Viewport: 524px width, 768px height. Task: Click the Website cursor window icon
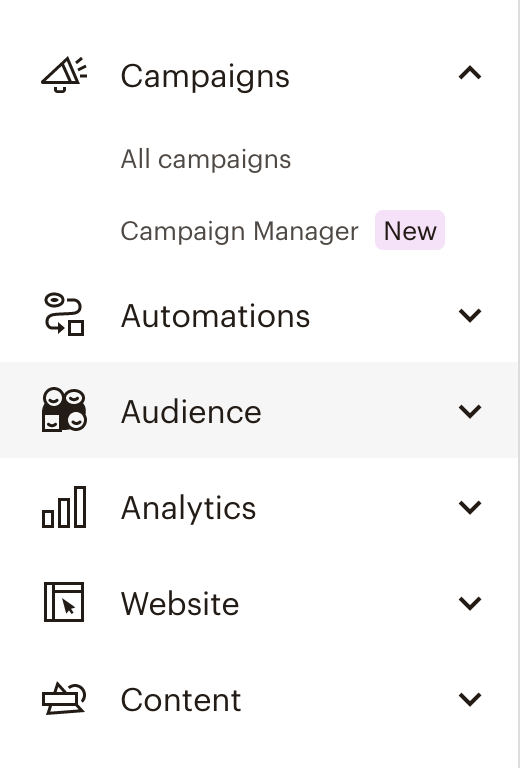(x=64, y=602)
